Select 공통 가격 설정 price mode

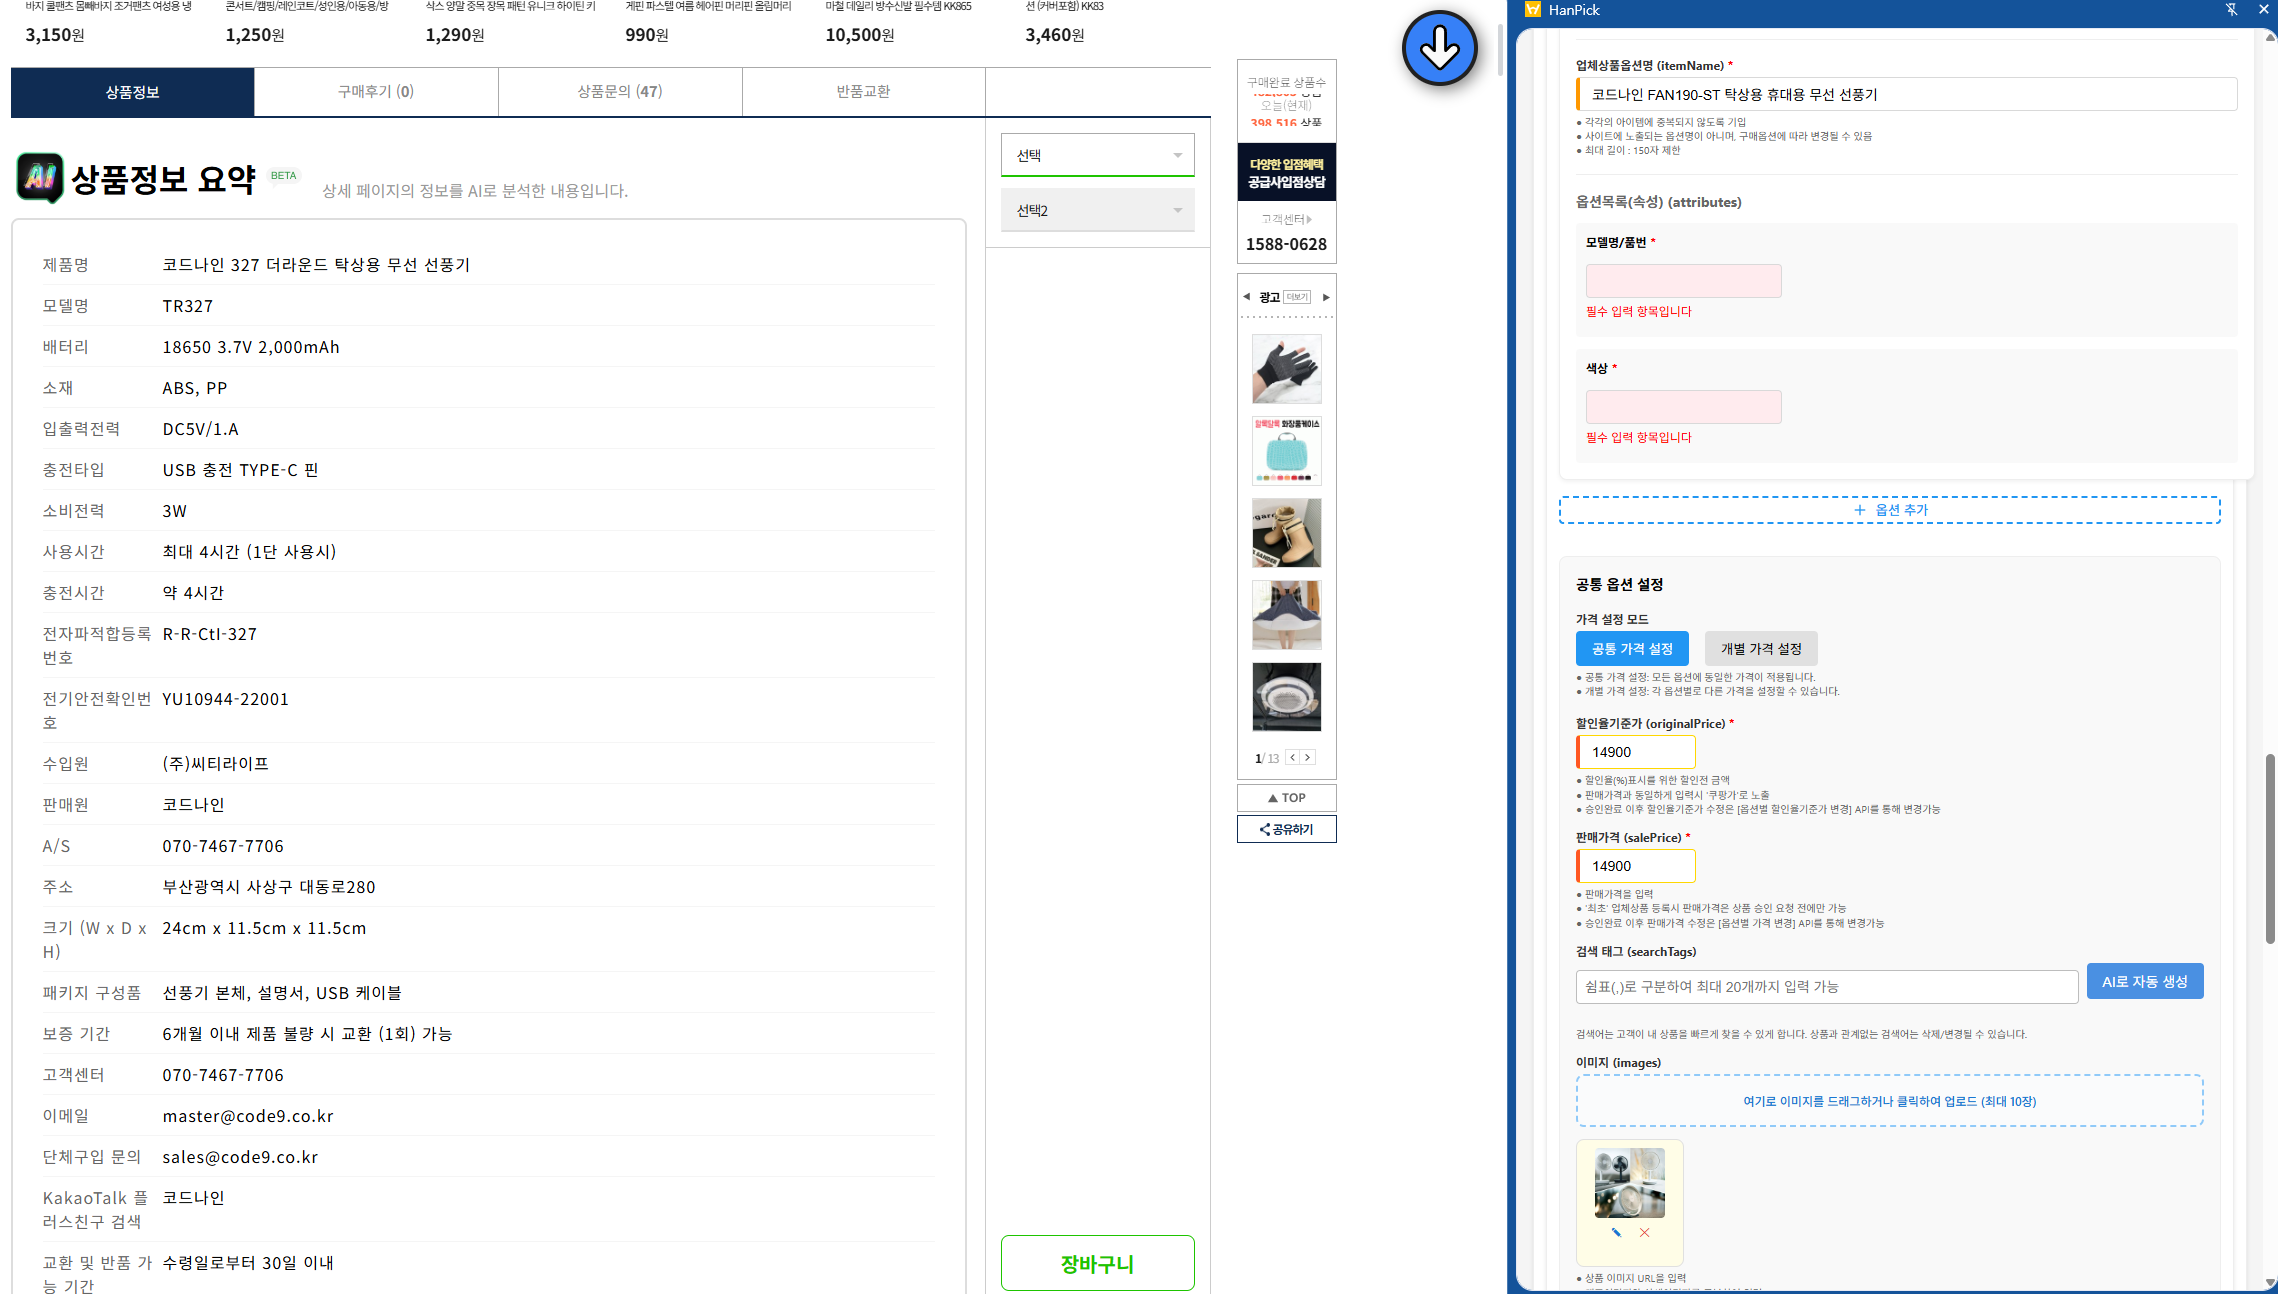[1631, 648]
